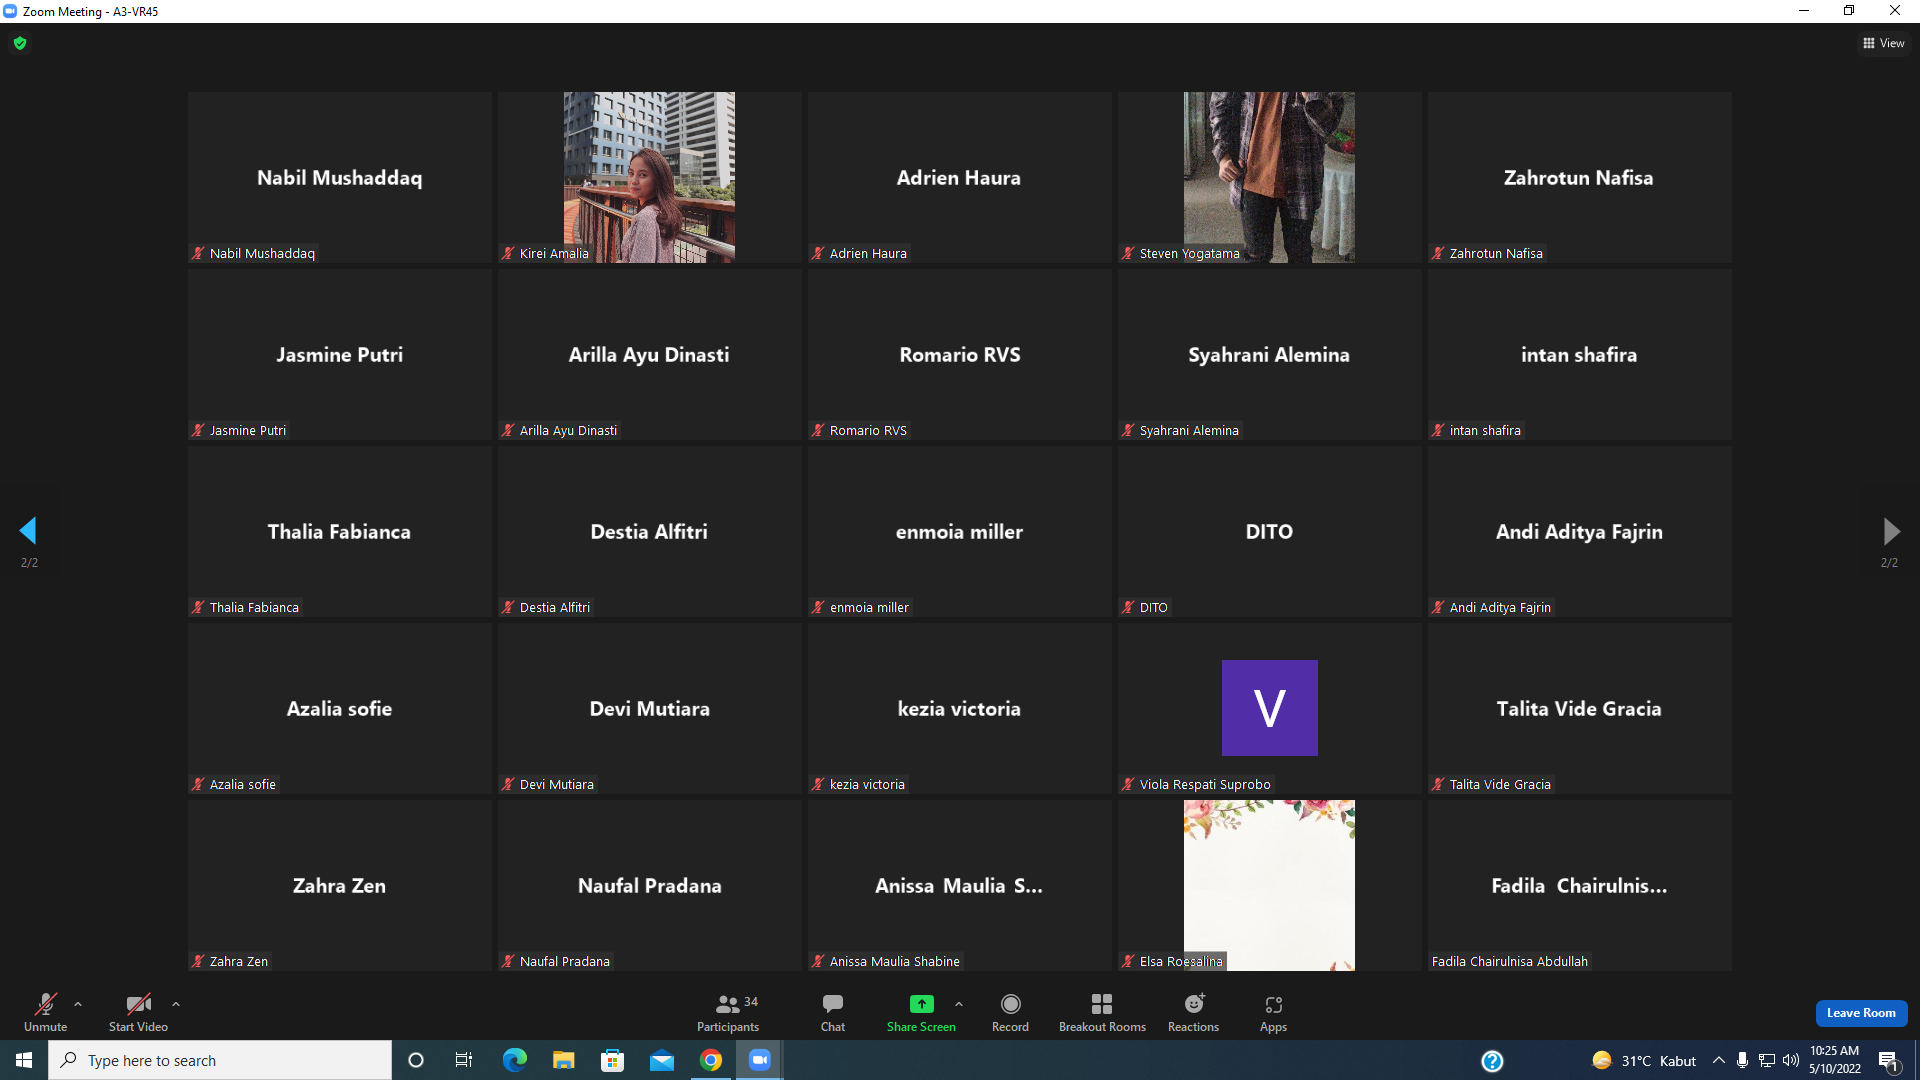
Task: Open the Windows Start menu
Action: 24,1060
